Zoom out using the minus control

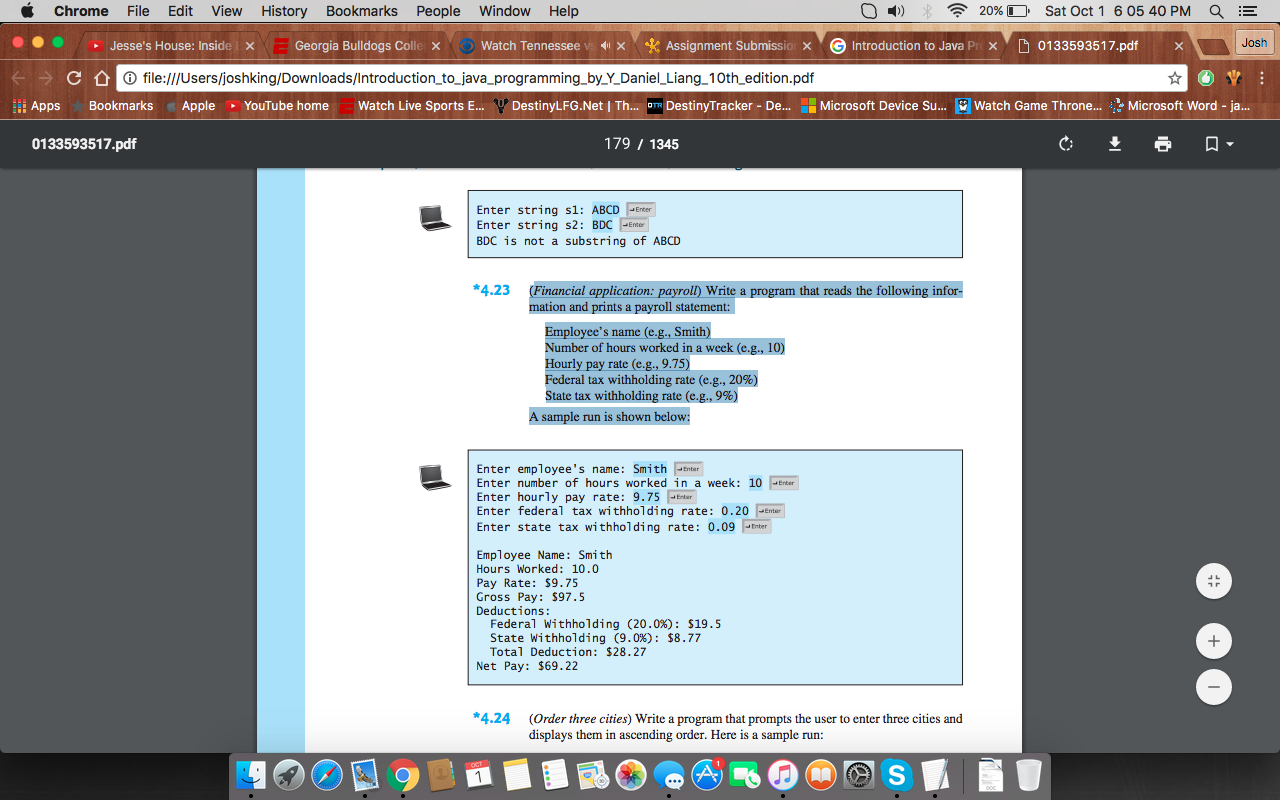(x=1213, y=687)
